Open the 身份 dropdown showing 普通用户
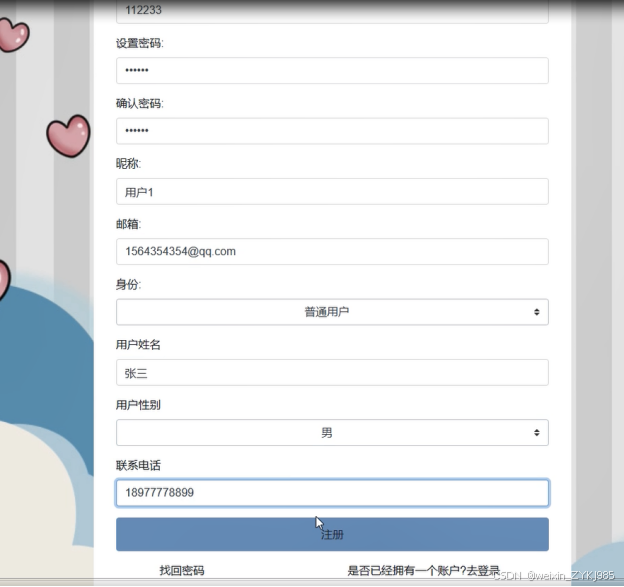This screenshot has height=587, width=624. coord(332,312)
